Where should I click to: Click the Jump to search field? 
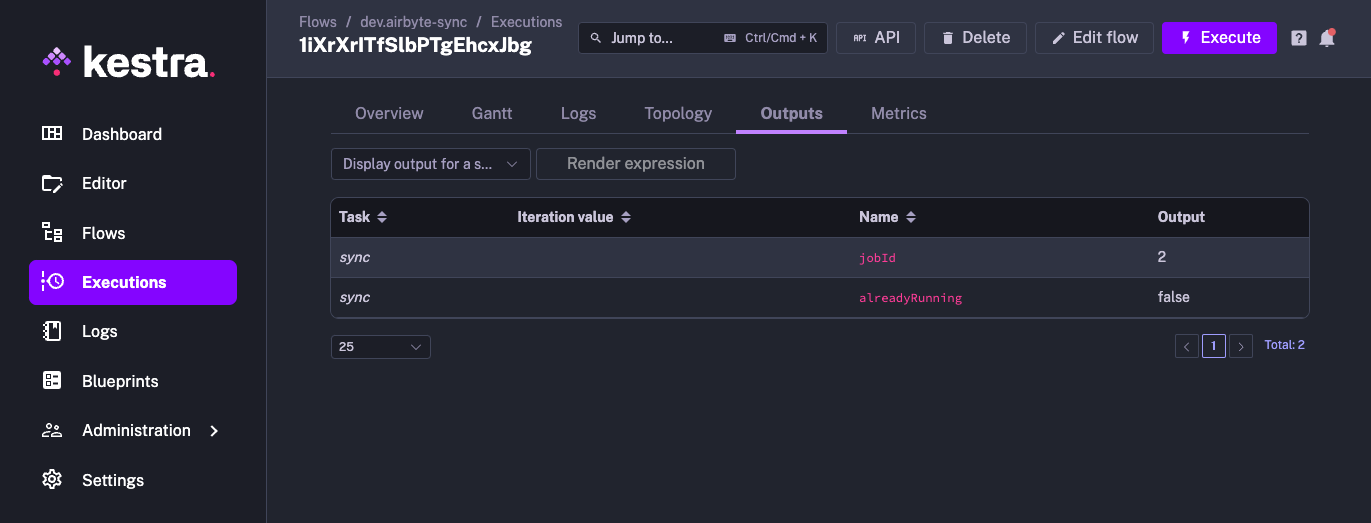(703, 38)
